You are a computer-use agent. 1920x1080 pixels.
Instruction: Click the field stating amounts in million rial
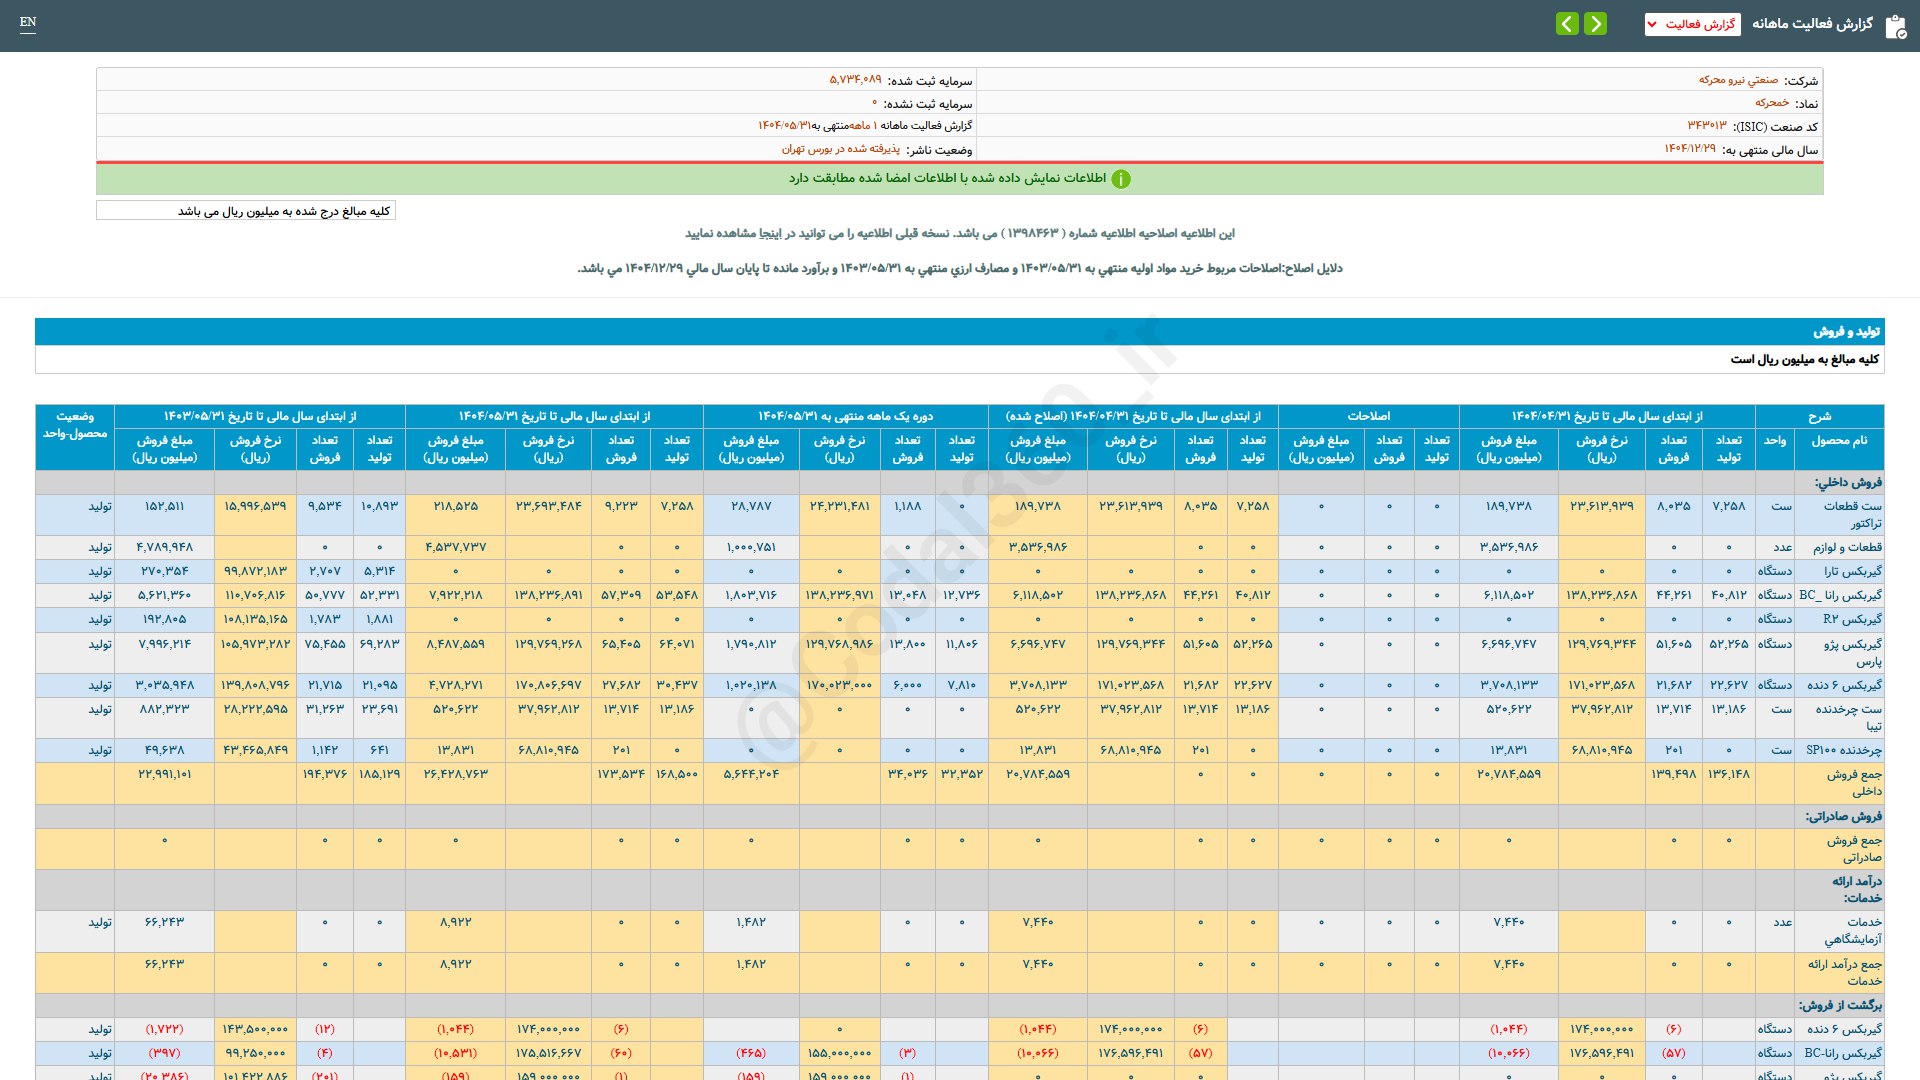246,211
